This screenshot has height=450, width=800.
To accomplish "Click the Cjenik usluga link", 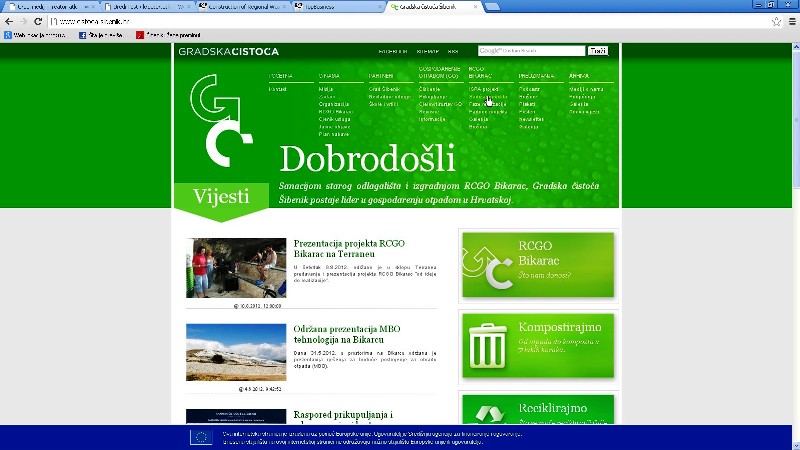I will pyautogui.click(x=334, y=119).
